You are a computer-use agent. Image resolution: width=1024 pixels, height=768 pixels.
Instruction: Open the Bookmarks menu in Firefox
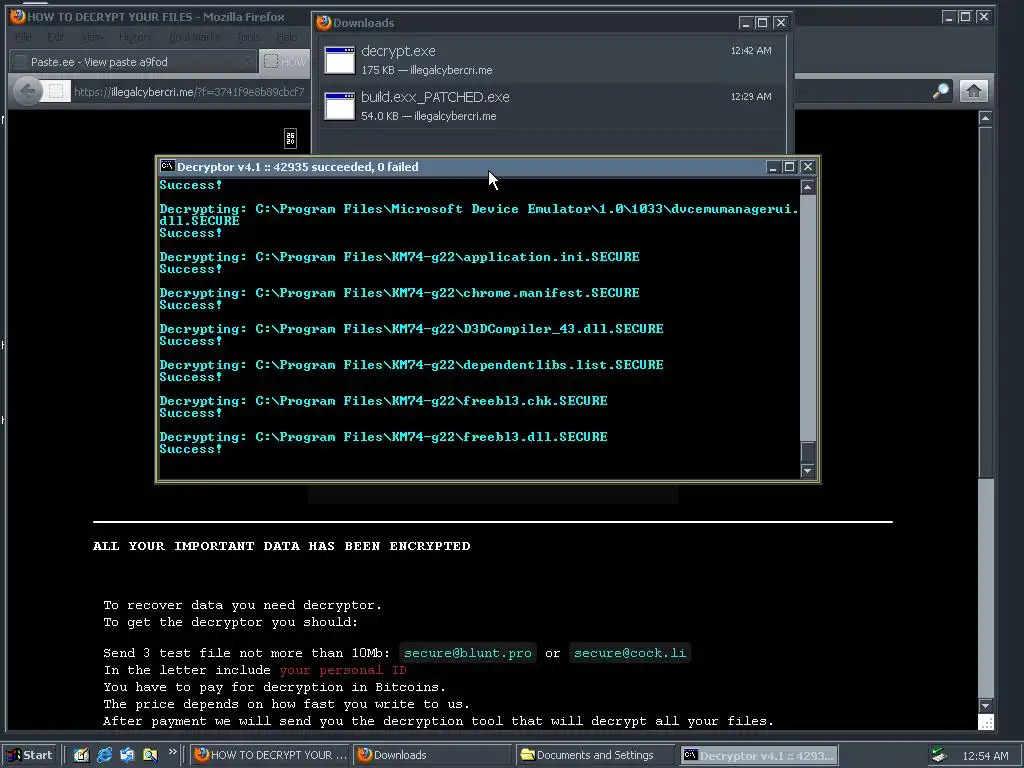[194, 37]
